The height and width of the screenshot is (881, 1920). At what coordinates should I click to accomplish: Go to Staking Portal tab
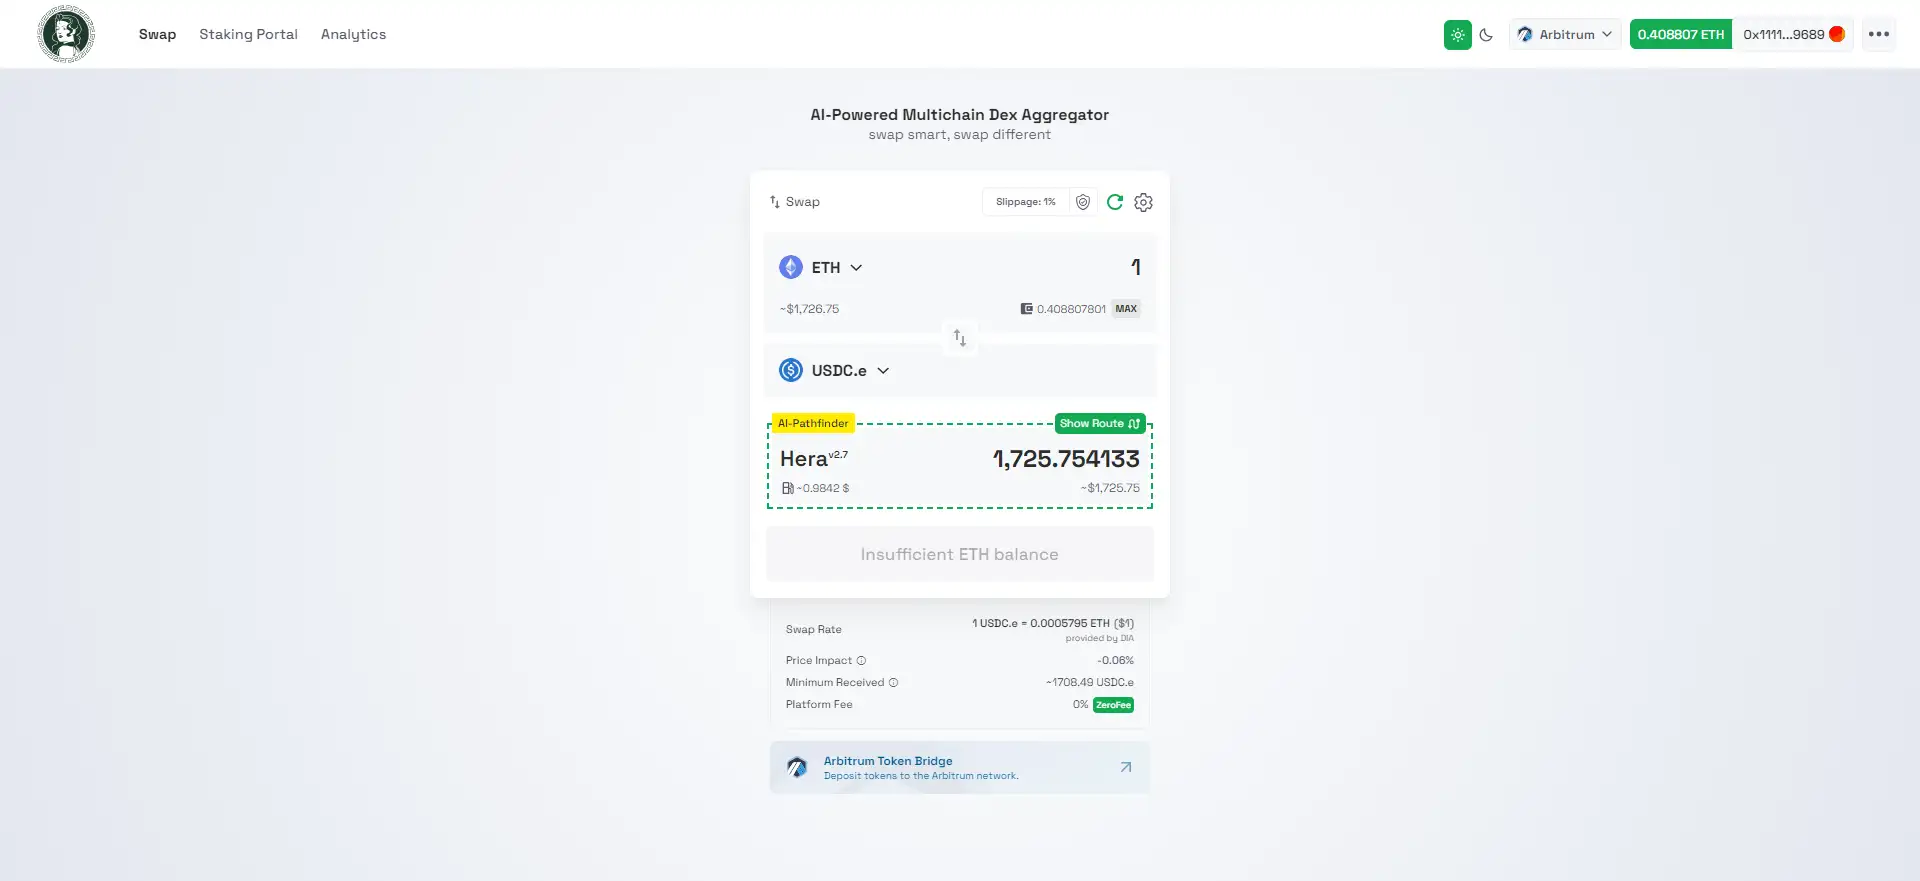248,34
